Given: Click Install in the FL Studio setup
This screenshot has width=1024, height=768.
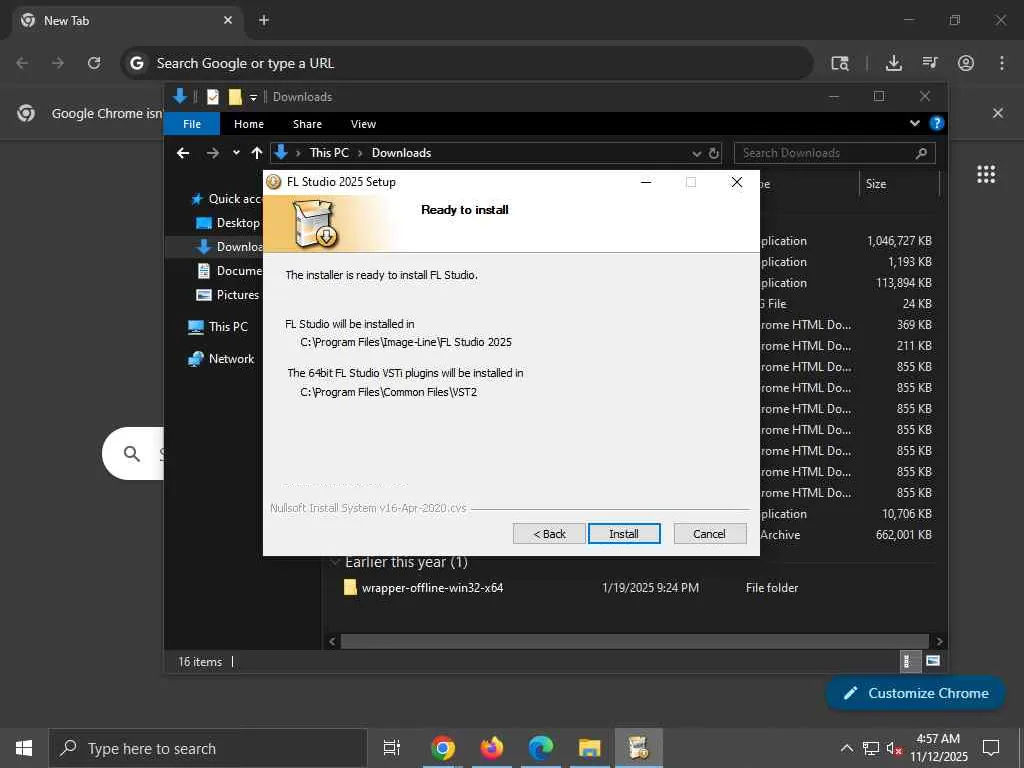Looking at the screenshot, I should click(624, 534).
